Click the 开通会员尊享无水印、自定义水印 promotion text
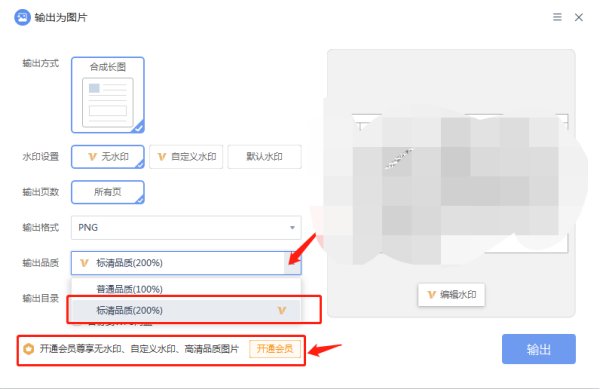 coord(139,349)
